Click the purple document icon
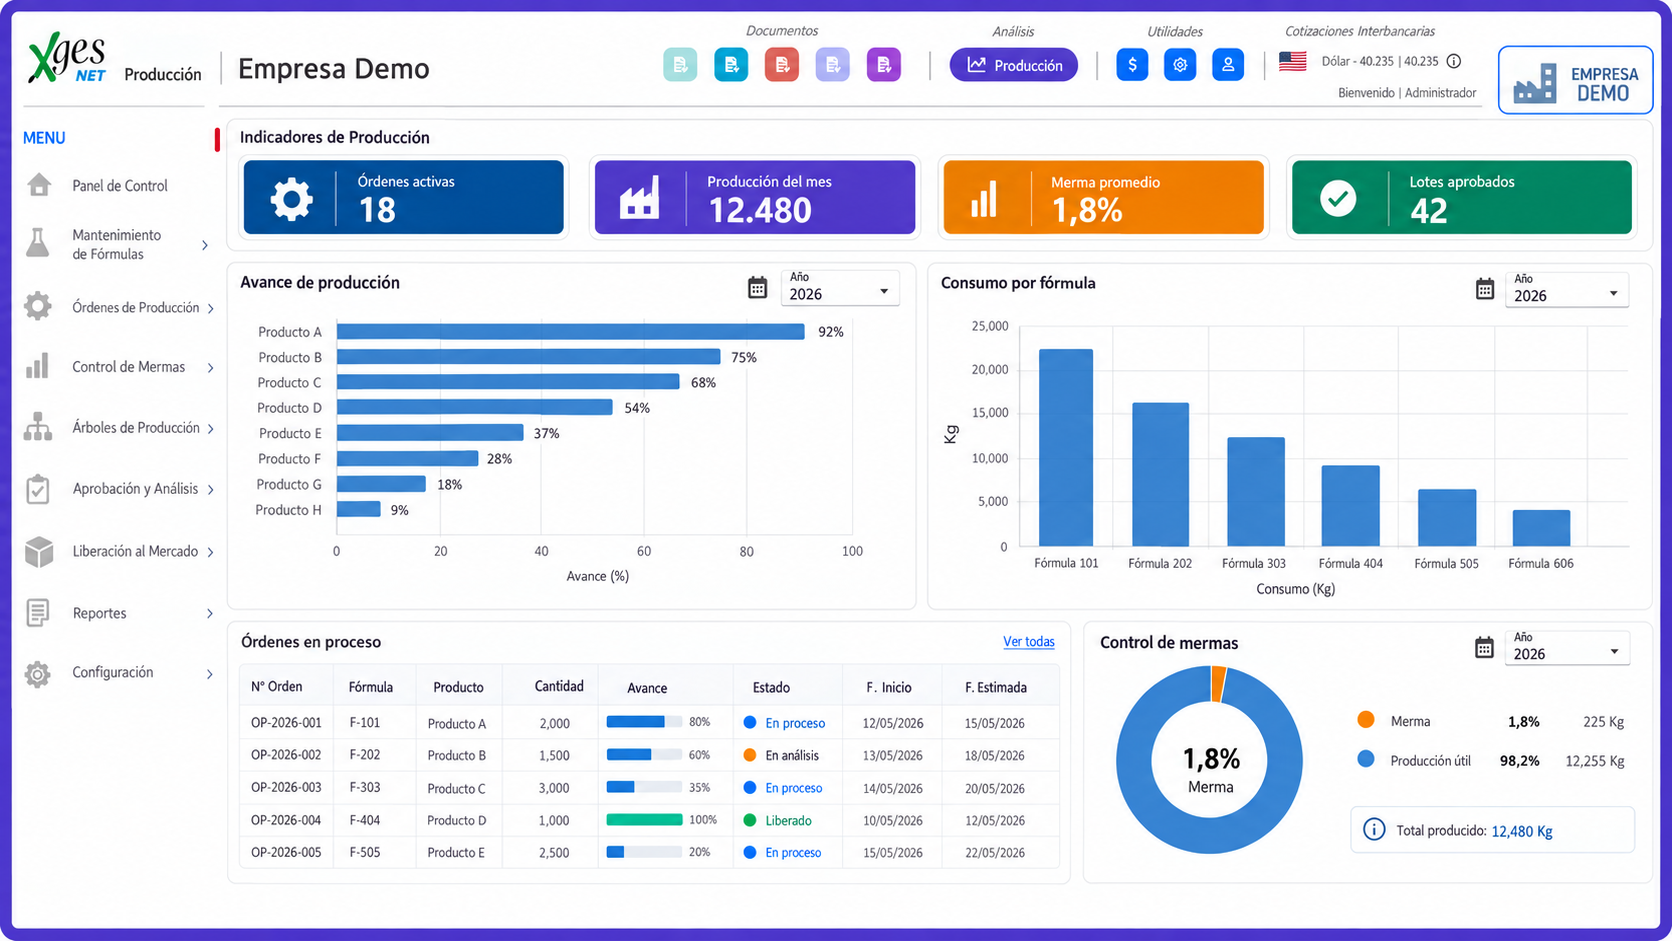Screen dimensions: 1672x941 coord(884,65)
